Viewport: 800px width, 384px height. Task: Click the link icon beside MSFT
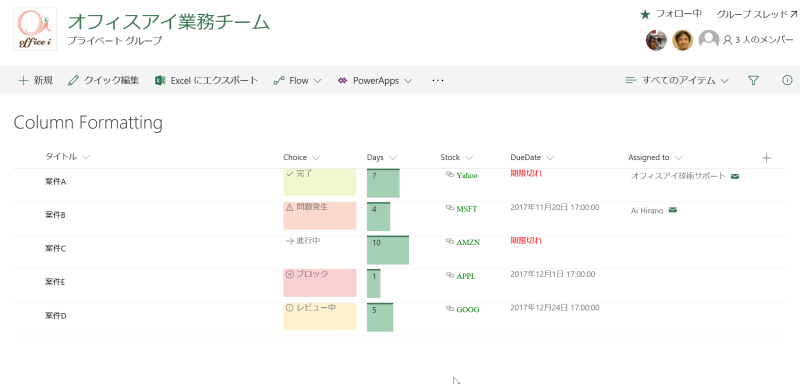pyautogui.click(x=449, y=208)
